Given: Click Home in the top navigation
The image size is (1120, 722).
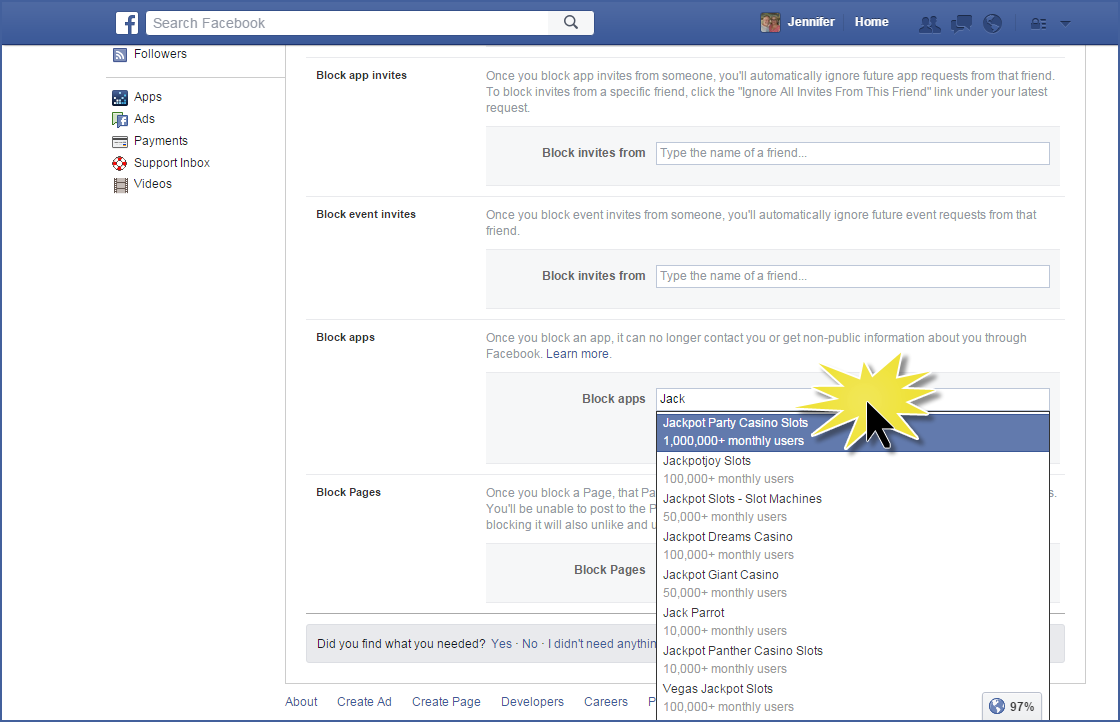Looking at the screenshot, I should [x=871, y=21].
